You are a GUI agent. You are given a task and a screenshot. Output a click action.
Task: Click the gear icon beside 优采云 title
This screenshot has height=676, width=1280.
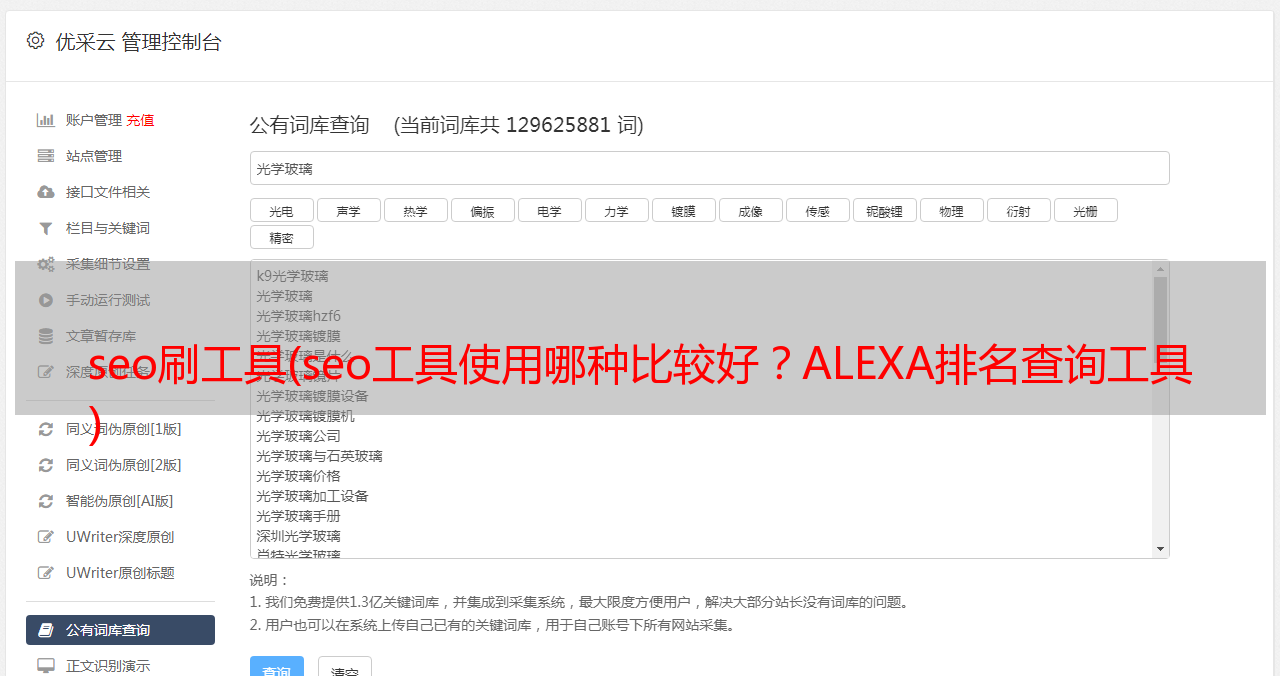coord(35,41)
